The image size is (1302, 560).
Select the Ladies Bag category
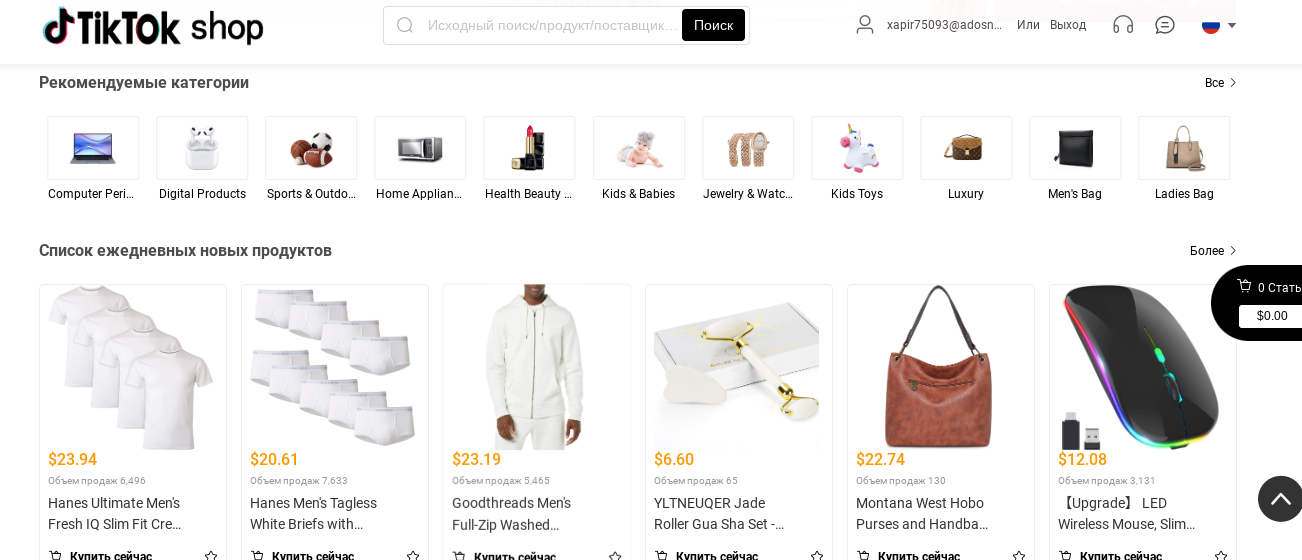1184,149
